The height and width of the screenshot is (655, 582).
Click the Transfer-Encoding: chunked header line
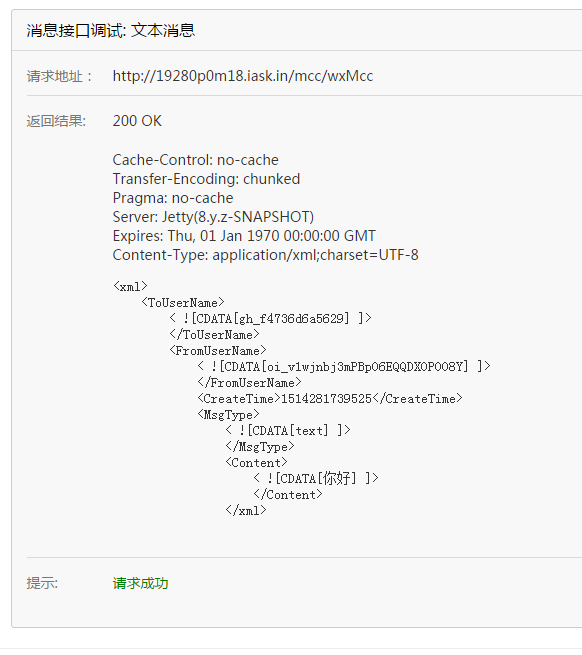pos(206,179)
